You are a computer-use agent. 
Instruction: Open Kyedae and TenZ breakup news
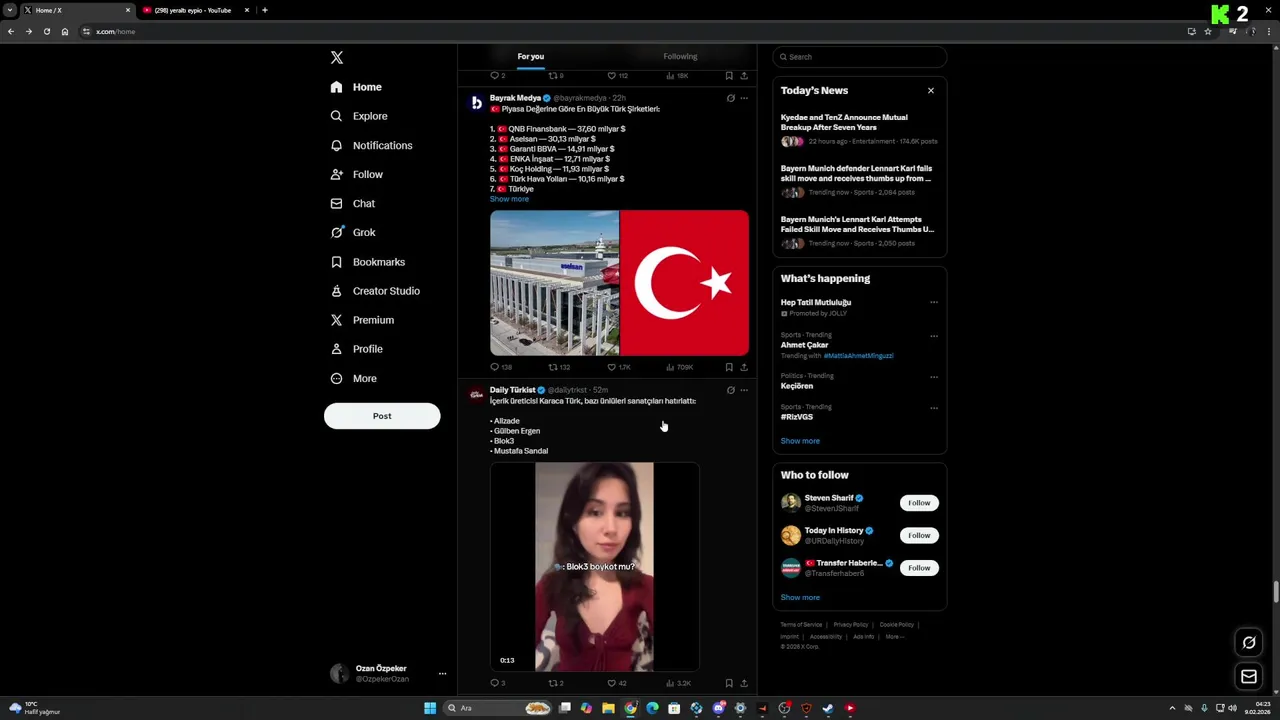point(859,131)
